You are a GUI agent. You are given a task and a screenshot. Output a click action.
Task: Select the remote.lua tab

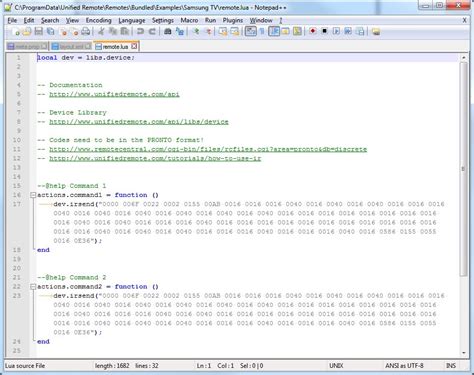(115, 46)
